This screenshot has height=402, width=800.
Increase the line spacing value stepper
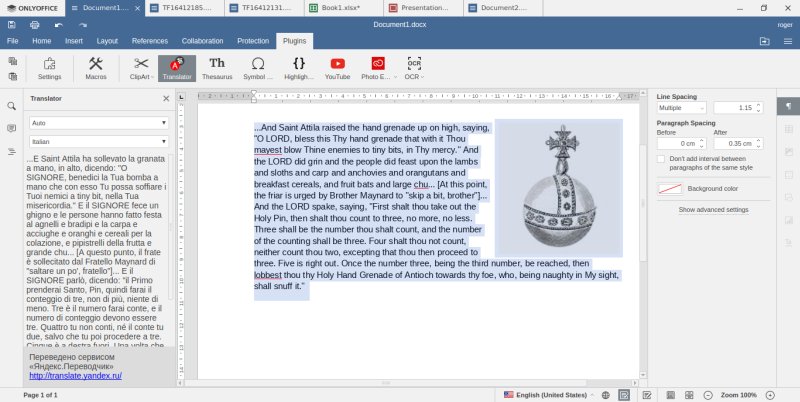758,105
